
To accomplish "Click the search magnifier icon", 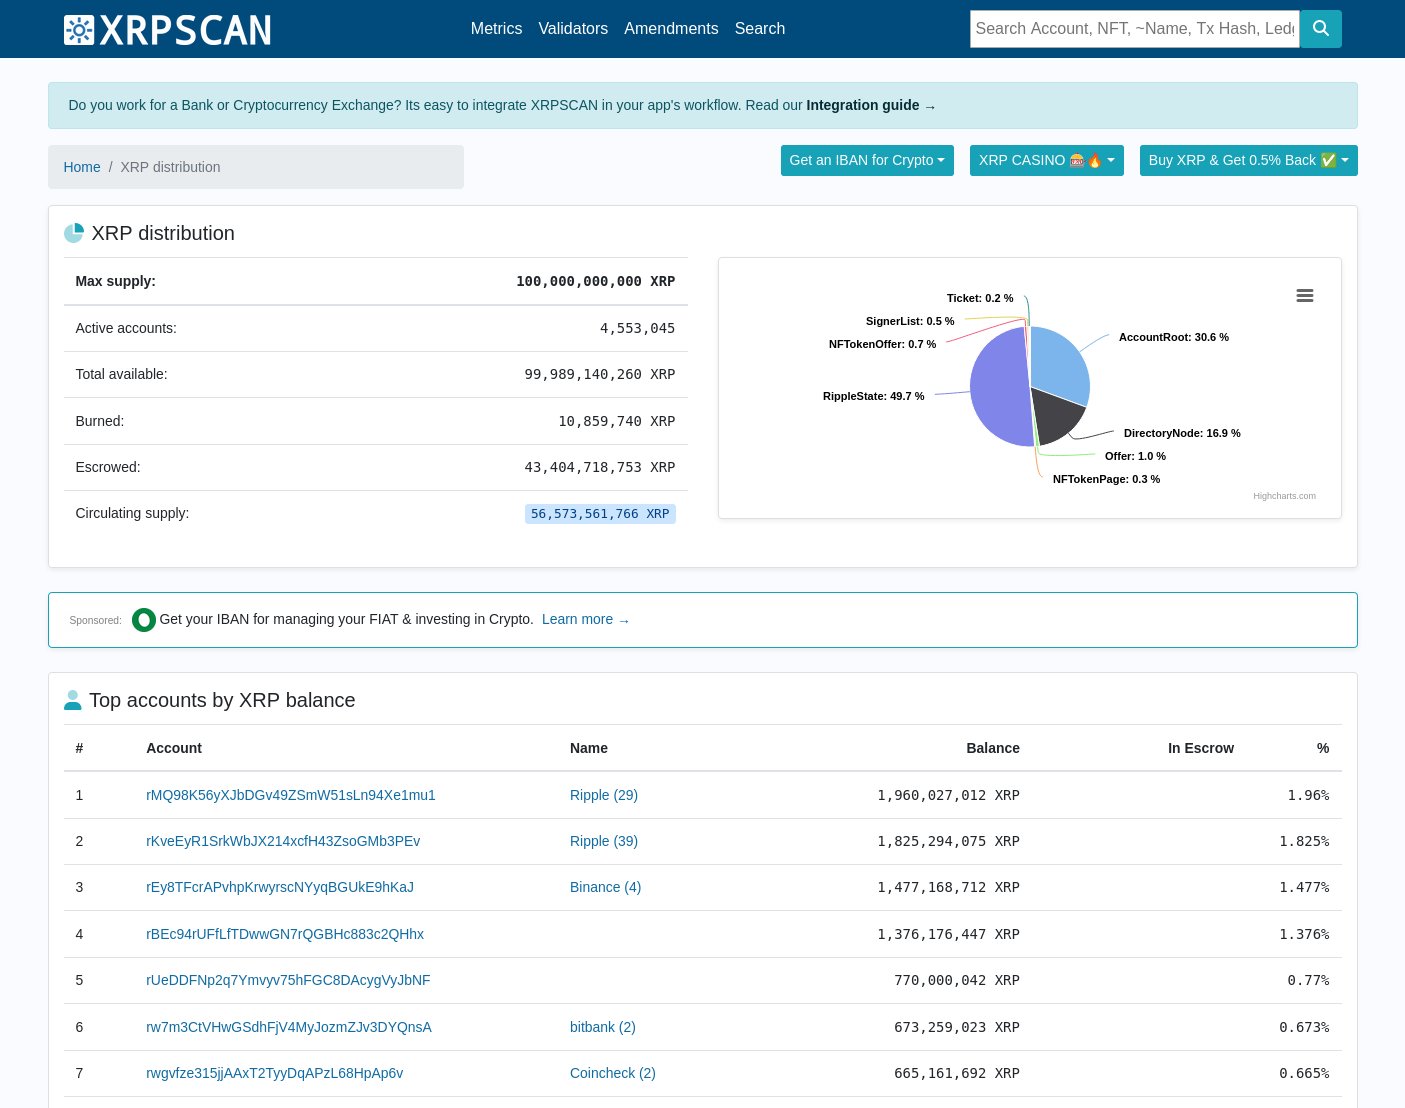I will click(x=1320, y=29).
